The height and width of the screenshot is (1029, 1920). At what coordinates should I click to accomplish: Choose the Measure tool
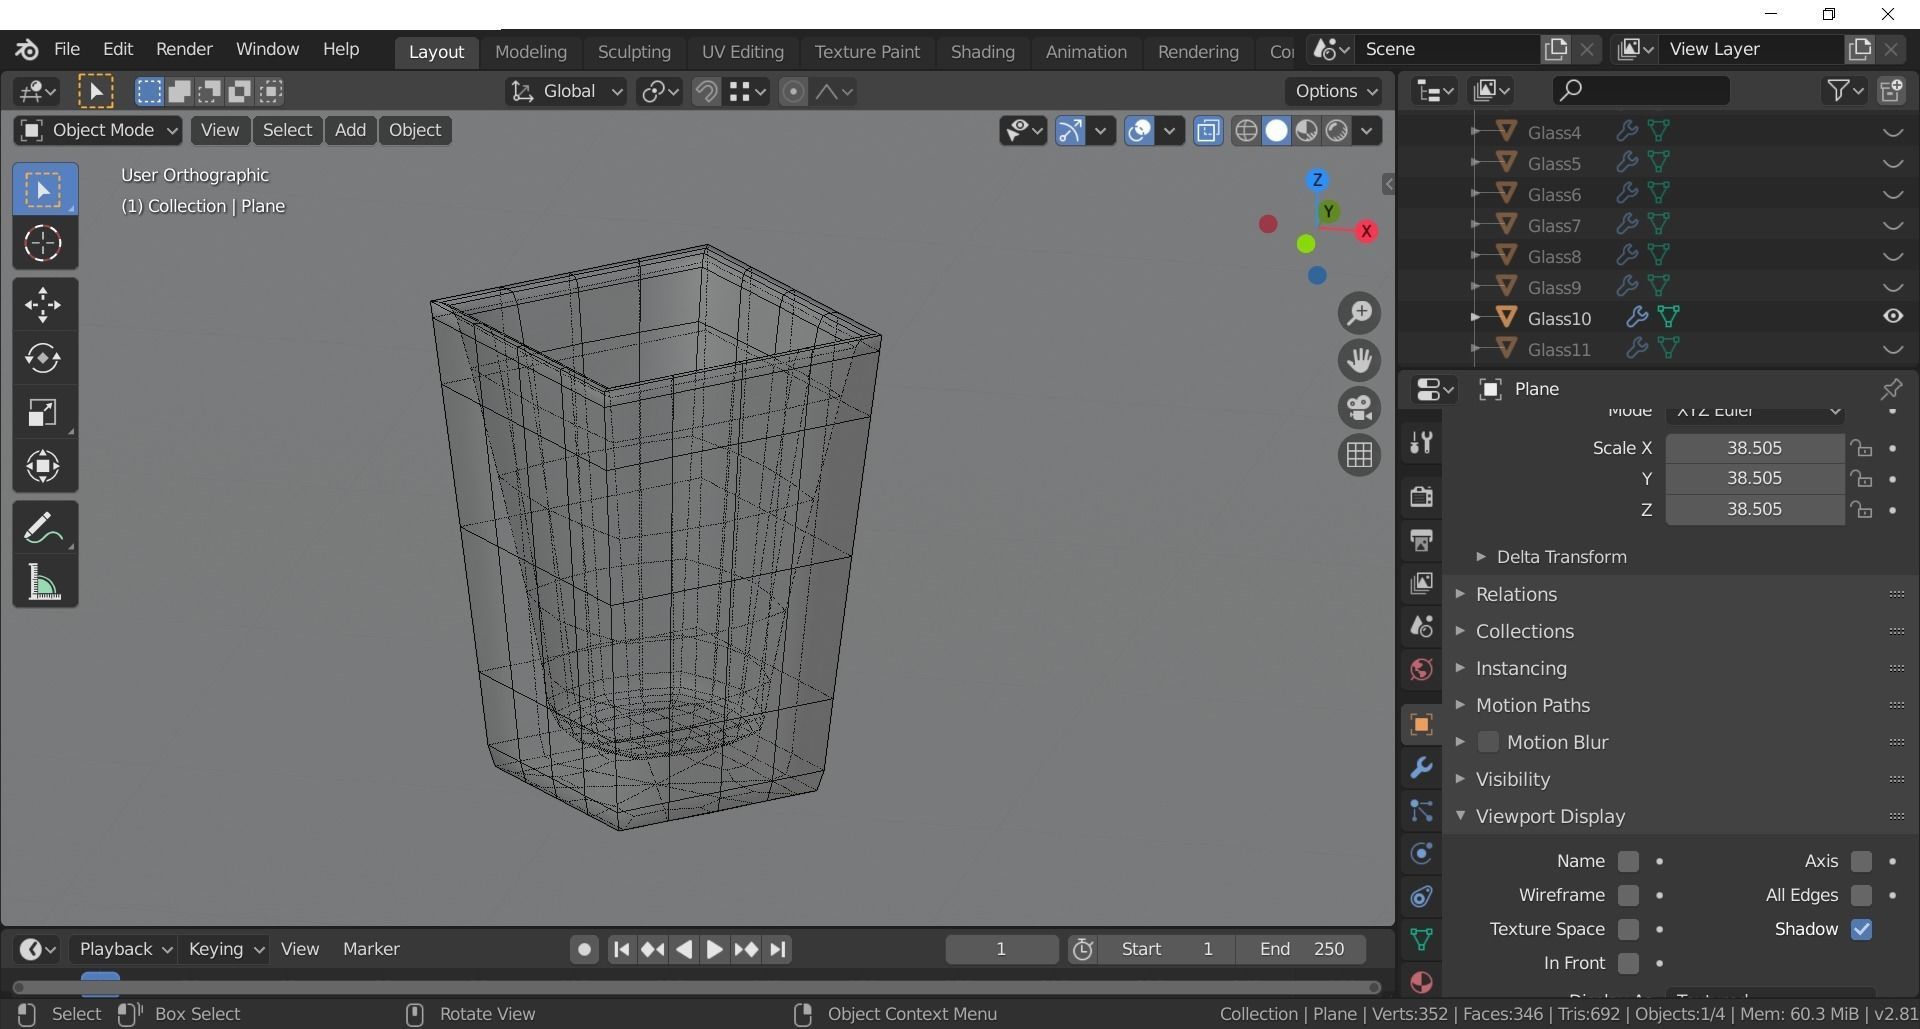point(43,582)
